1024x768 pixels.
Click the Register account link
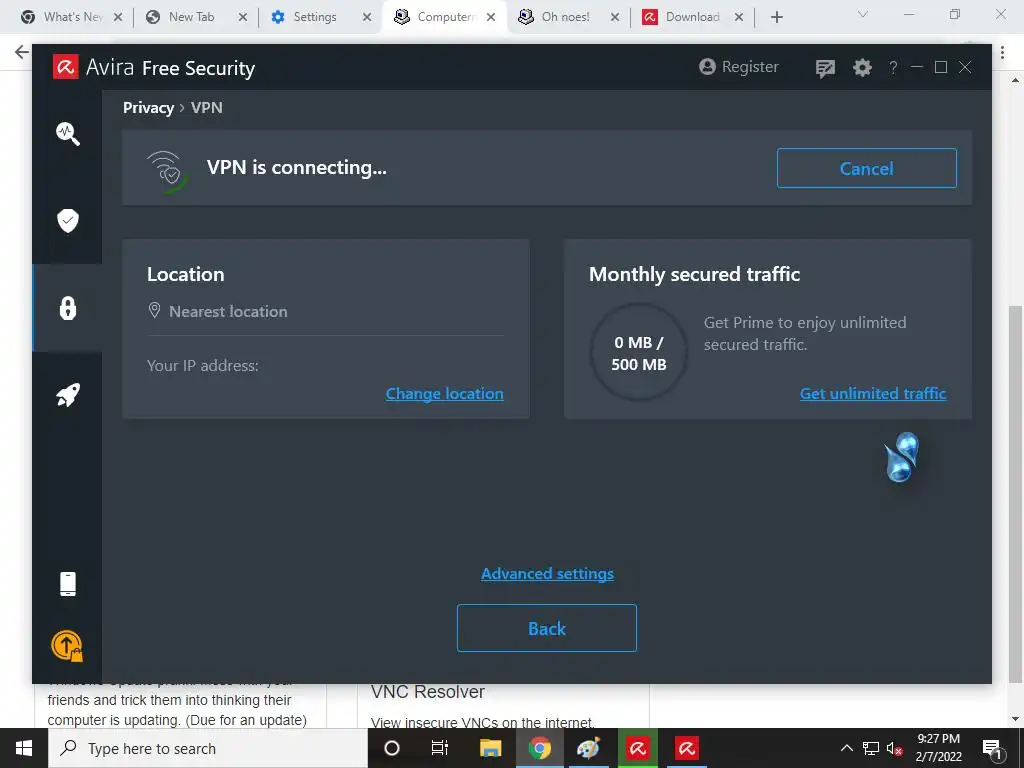[739, 67]
